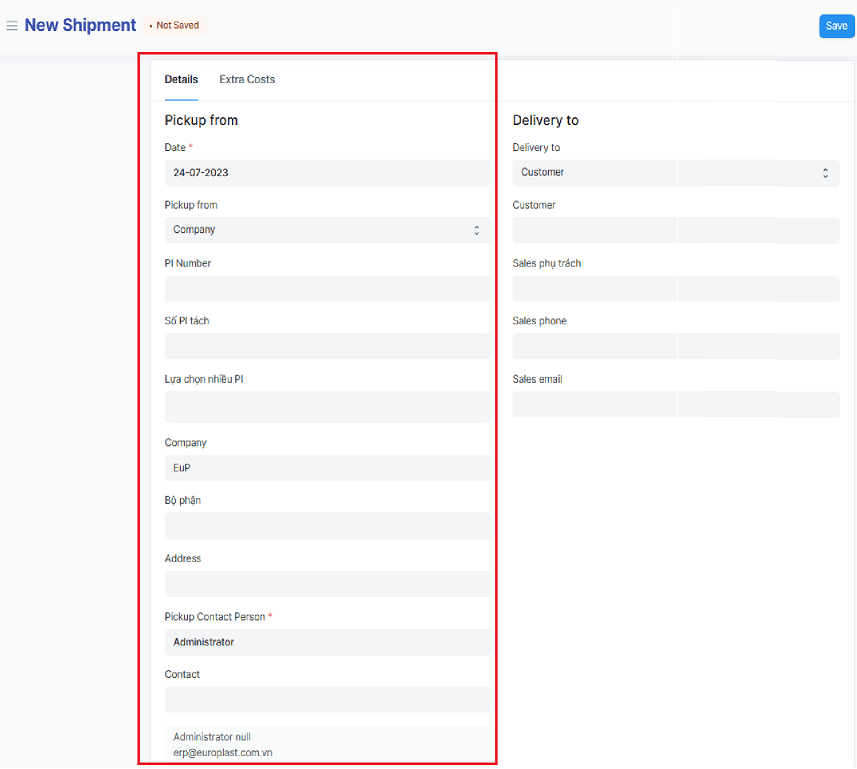This screenshot has width=857, height=769.
Task: Click the Sales email input field
Action: (x=675, y=405)
